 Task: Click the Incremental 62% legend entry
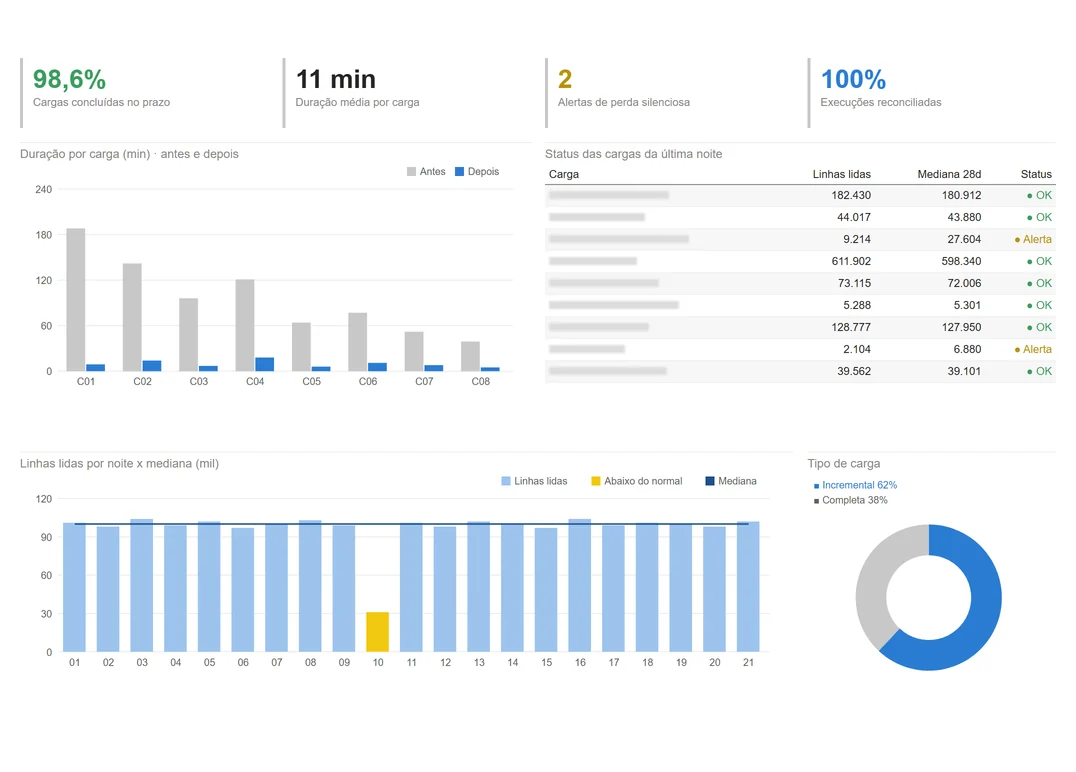click(x=855, y=485)
